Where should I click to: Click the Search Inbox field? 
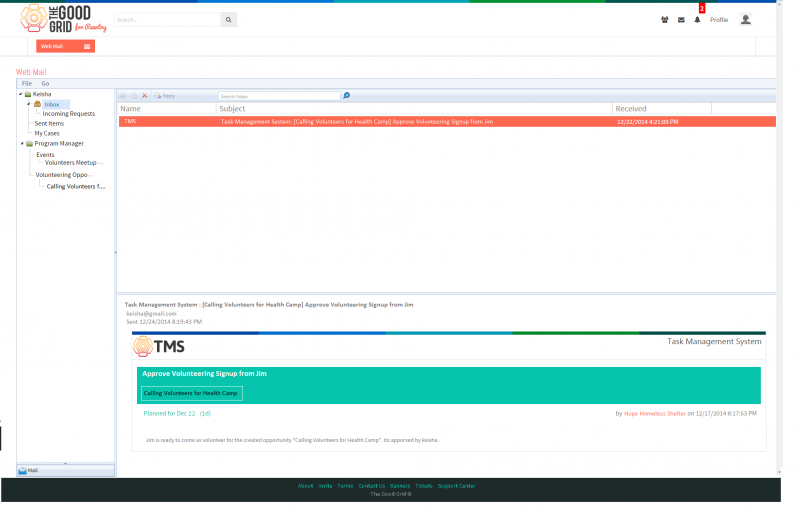(x=279, y=96)
